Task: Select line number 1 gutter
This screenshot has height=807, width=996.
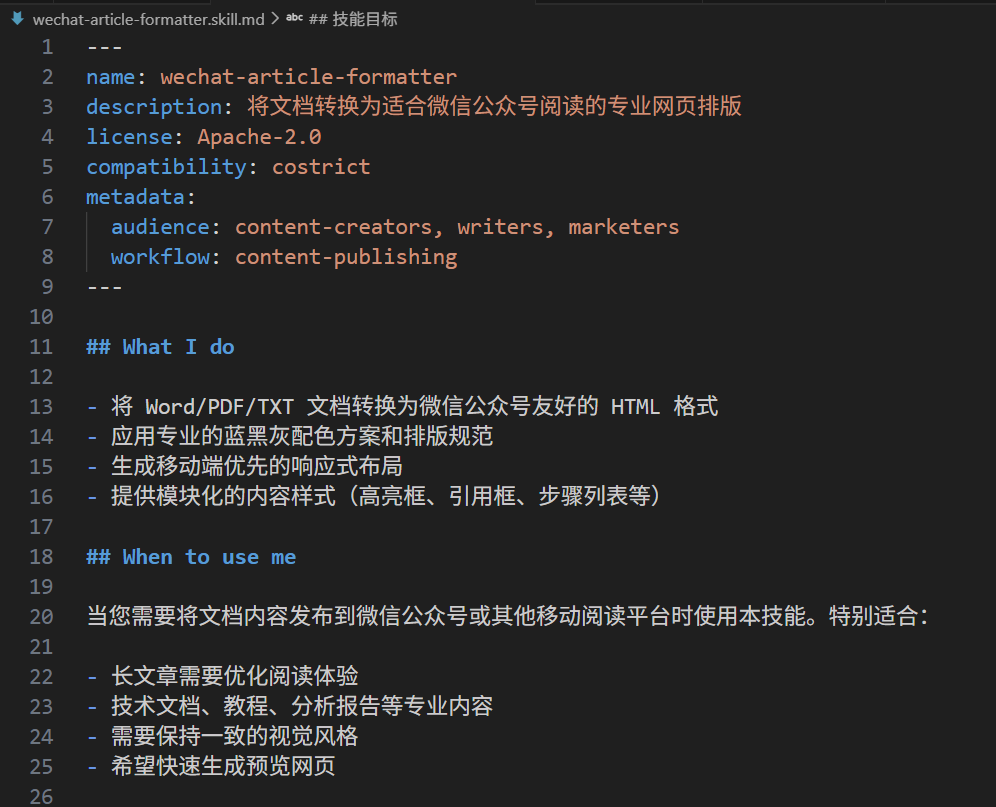Action: (x=46, y=46)
